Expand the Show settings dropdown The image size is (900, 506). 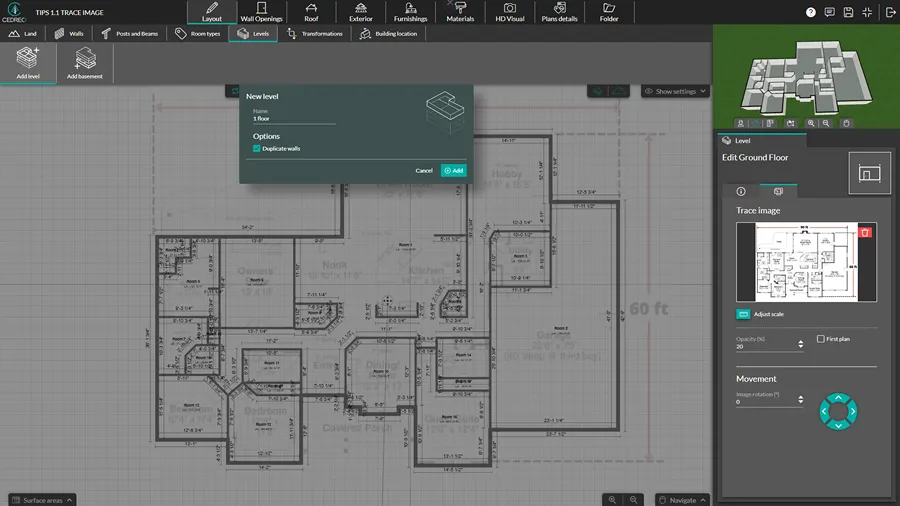pyautogui.click(x=675, y=91)
